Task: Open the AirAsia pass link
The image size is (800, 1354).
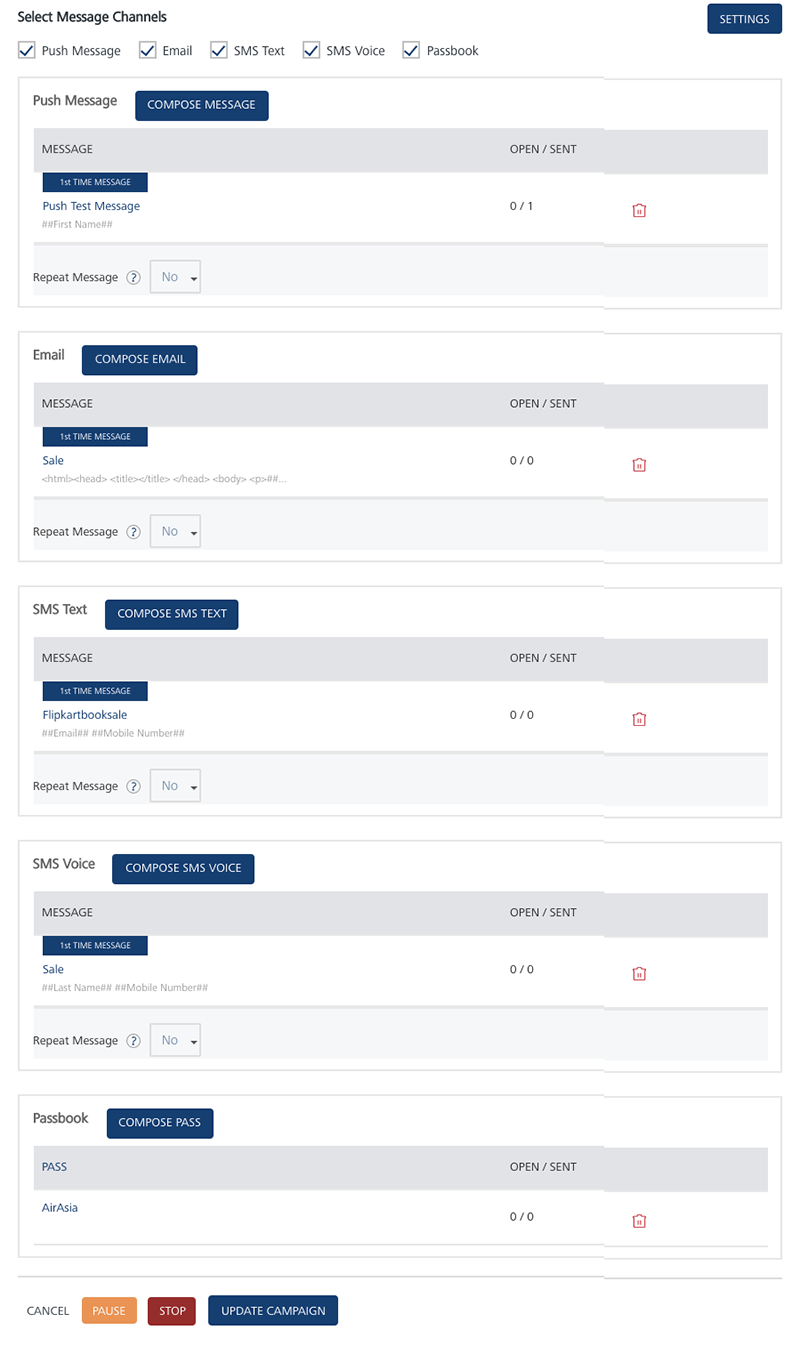Action: pyautogui.click(x=60, y=1207)
